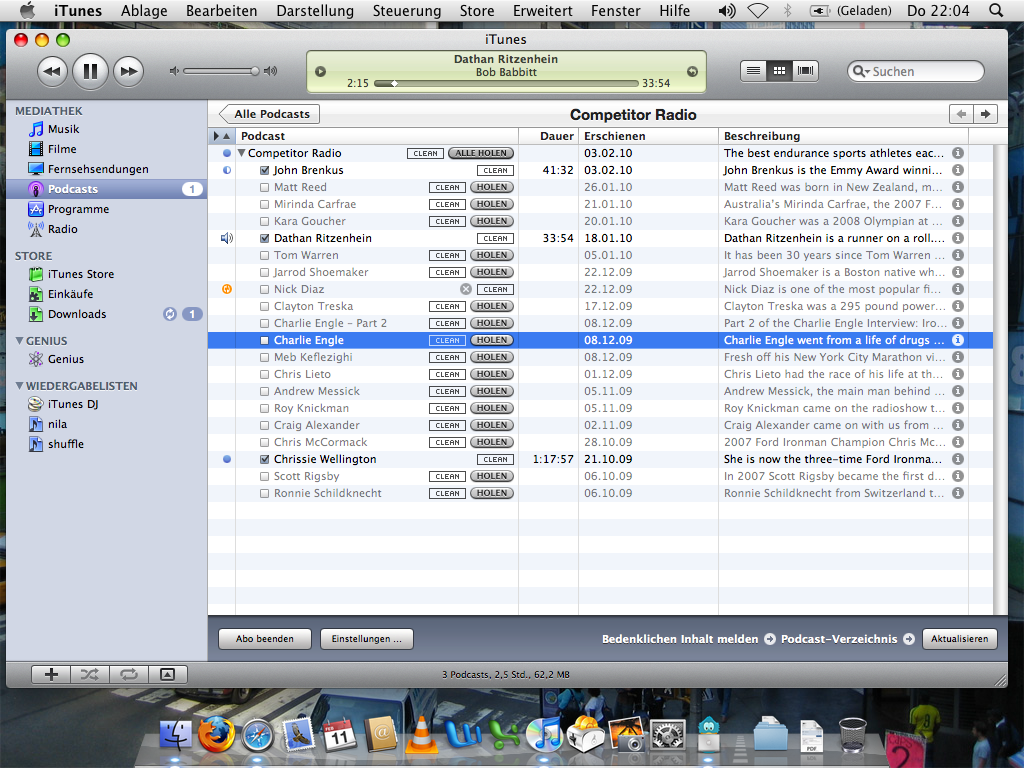
Task: Open the nila playlist
Action: coord(57,424)
